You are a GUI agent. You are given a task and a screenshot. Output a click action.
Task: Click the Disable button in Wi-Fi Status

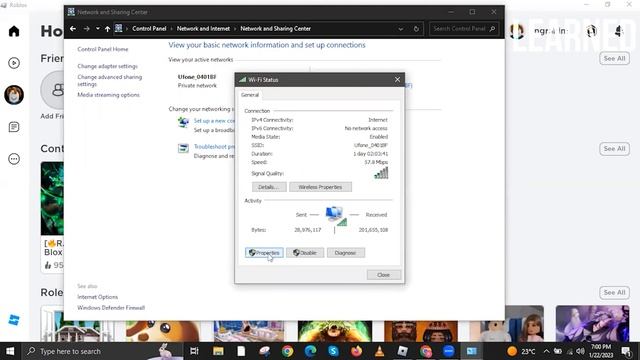[x=305, y=253]
